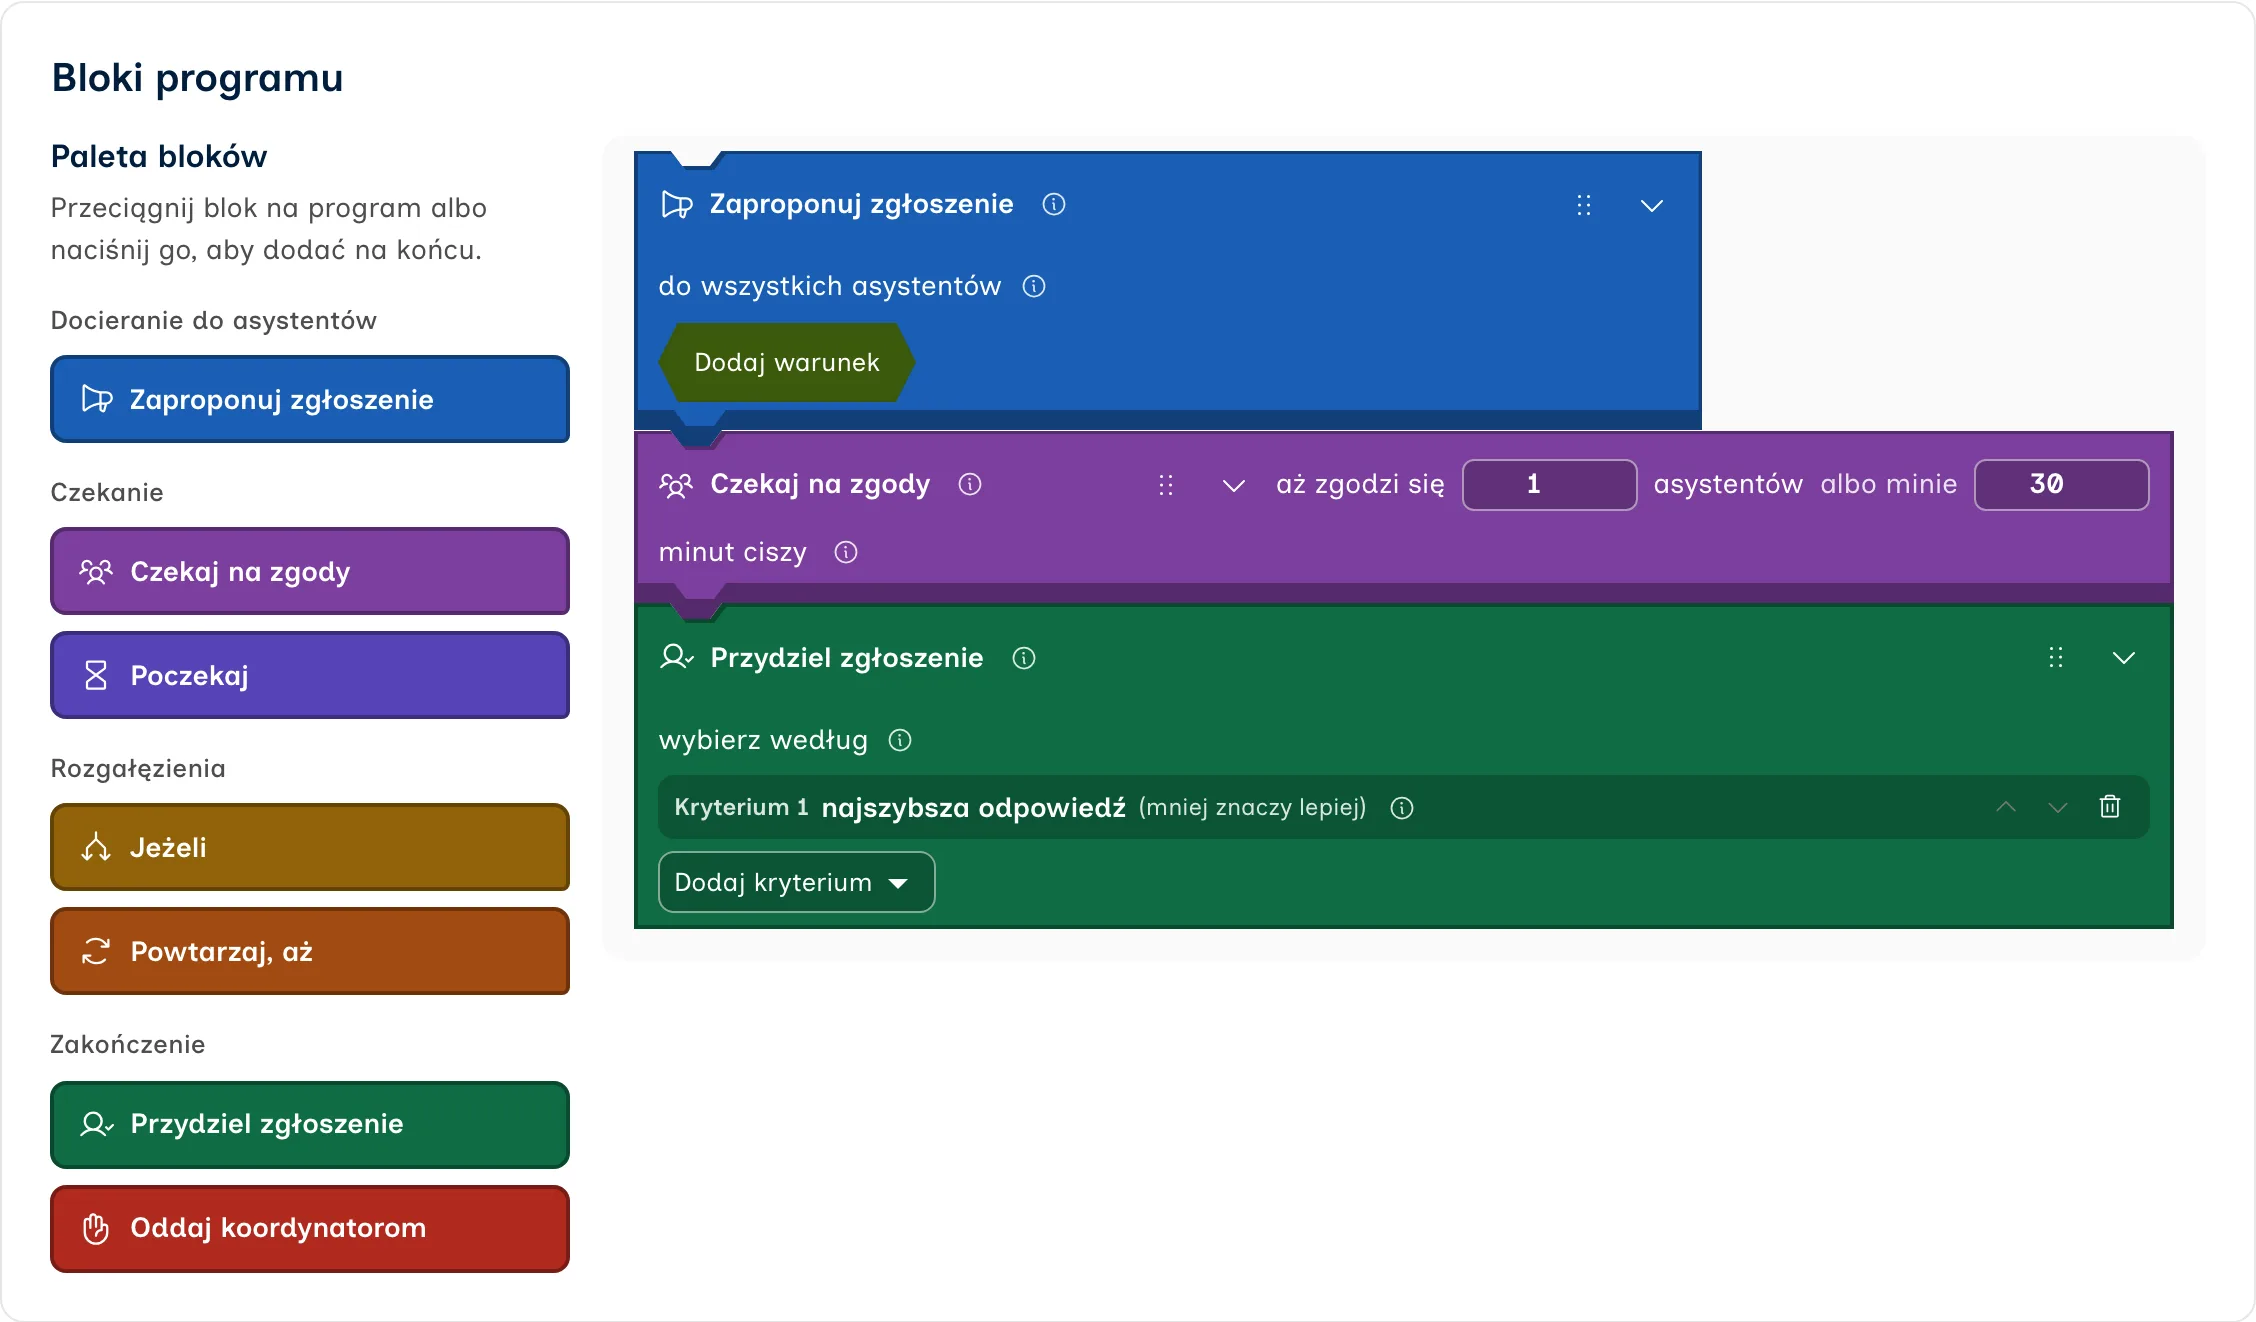Image resolution: width=2256 pixels, height=1322 pixels.
Task: Collapse the Czekaj na zgody program block
Action: click(1234, 485)
